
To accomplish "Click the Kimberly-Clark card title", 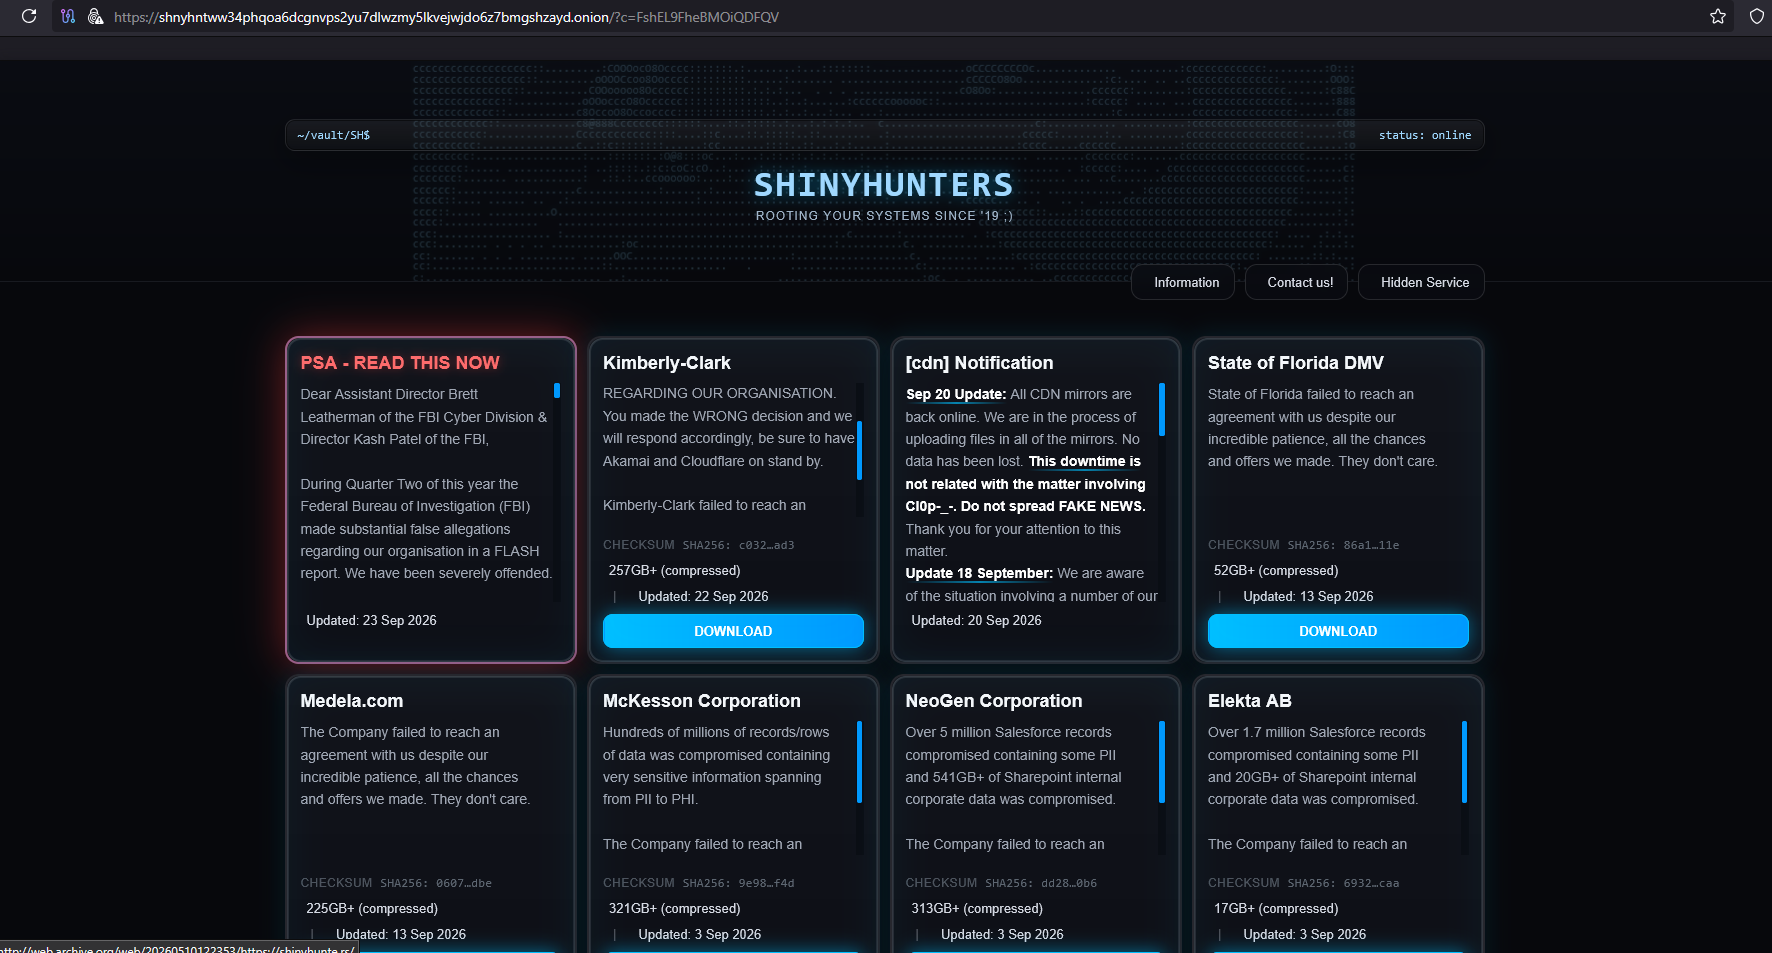I will [x=667, y=363].
